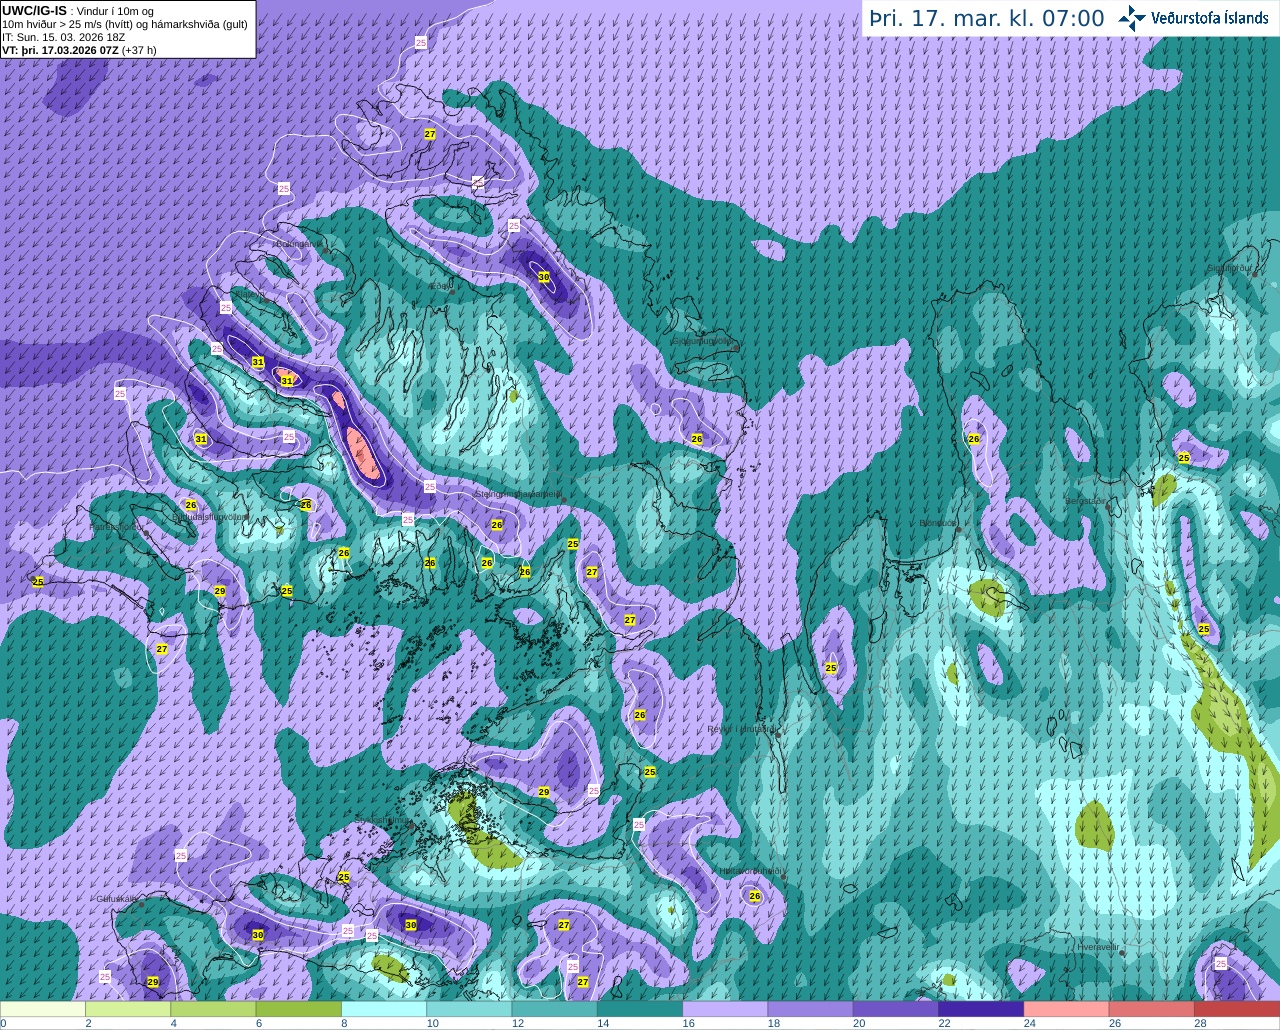Click the yellow 25 gust label northeast of Bergstaðir
1280x1030 pixels.
click(1184, 458)
